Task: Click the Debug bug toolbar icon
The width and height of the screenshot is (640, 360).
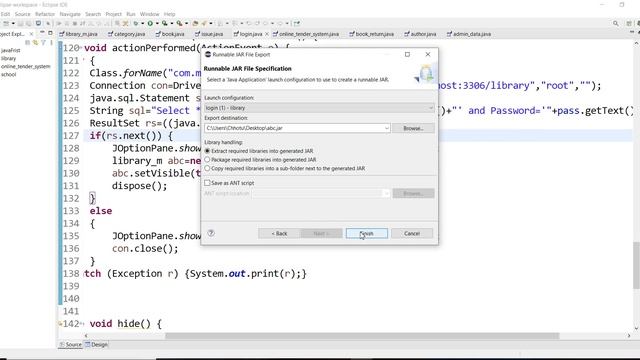Action: coord(136,23)
